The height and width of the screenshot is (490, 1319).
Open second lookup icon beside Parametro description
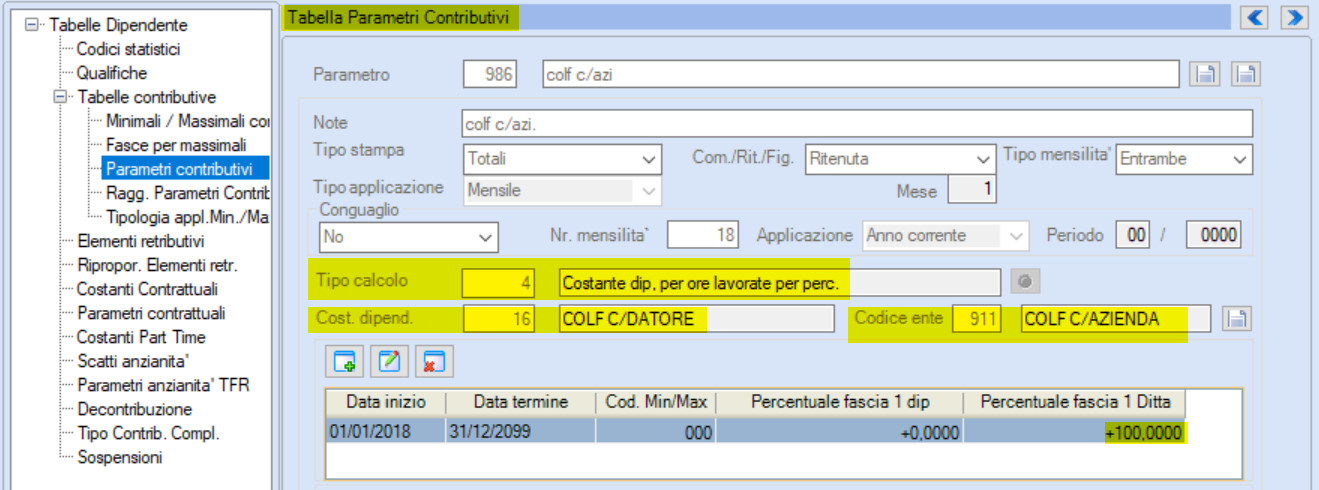click(1245, 74)
